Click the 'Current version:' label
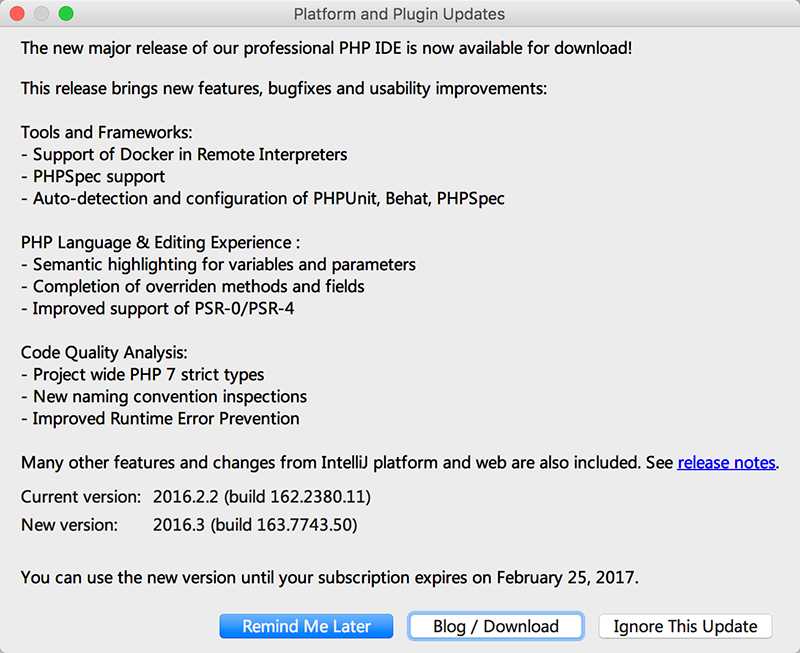 click(81, 497)
